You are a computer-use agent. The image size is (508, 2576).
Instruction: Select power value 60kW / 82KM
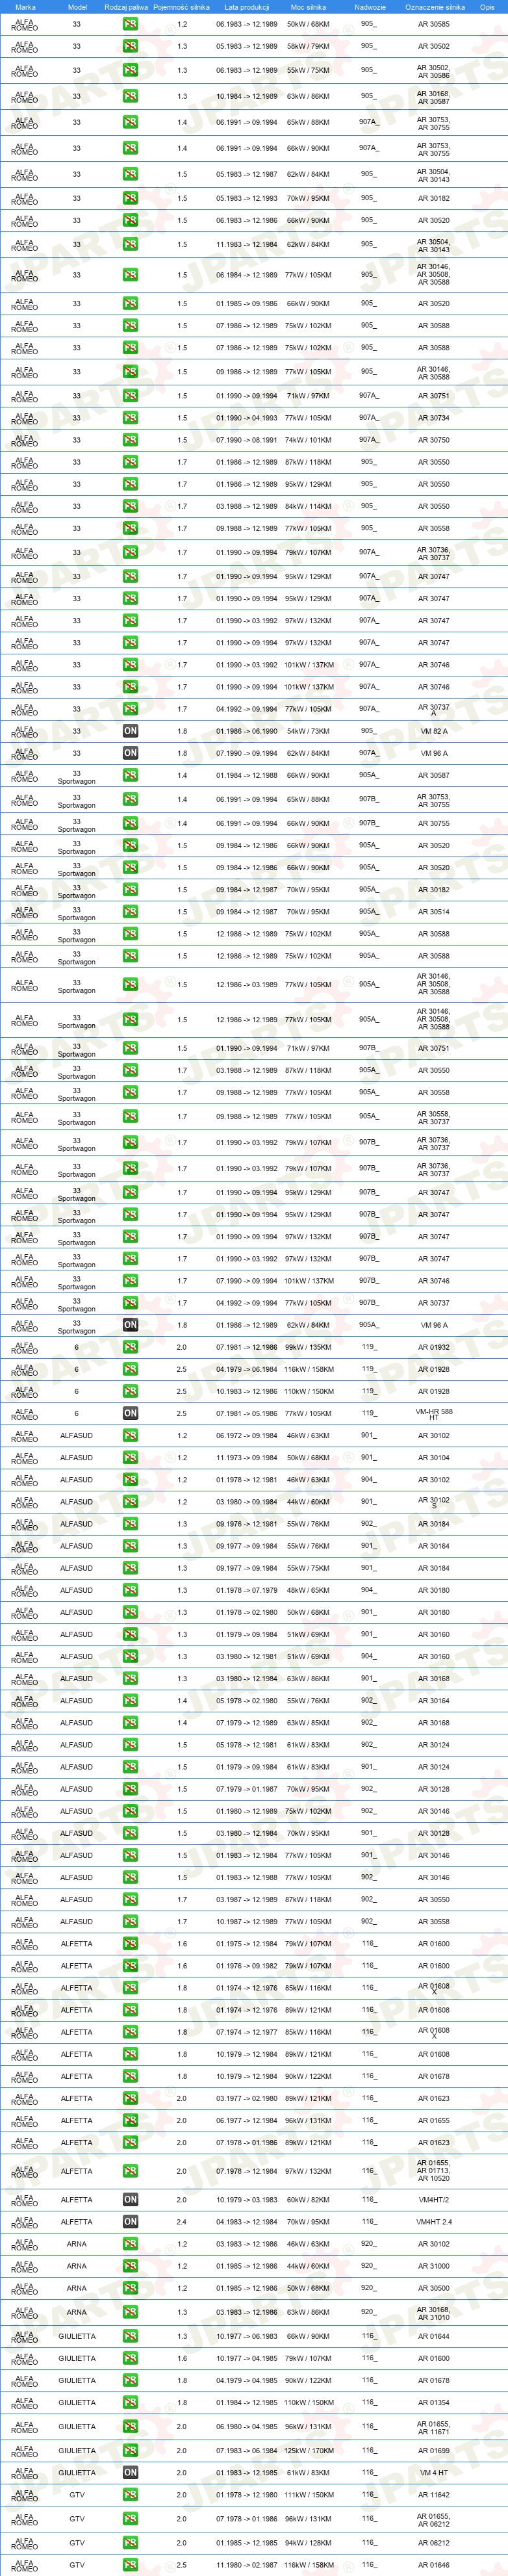(308, 2199)
